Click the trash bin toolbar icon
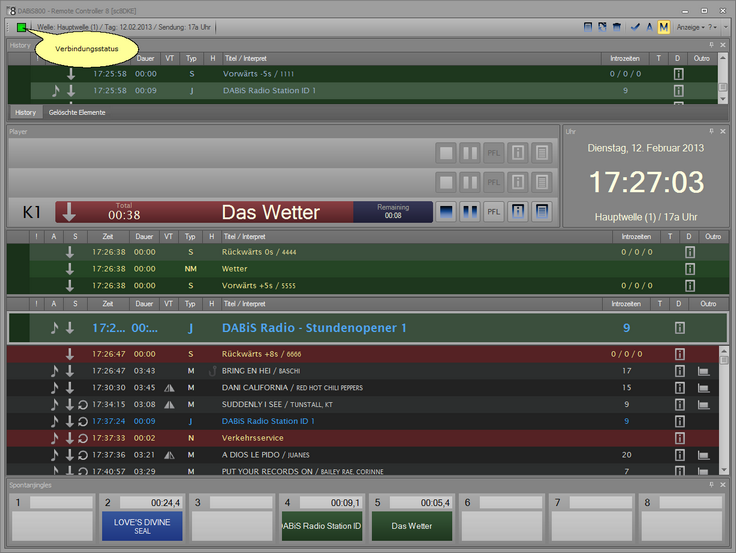 click(617, 27)
